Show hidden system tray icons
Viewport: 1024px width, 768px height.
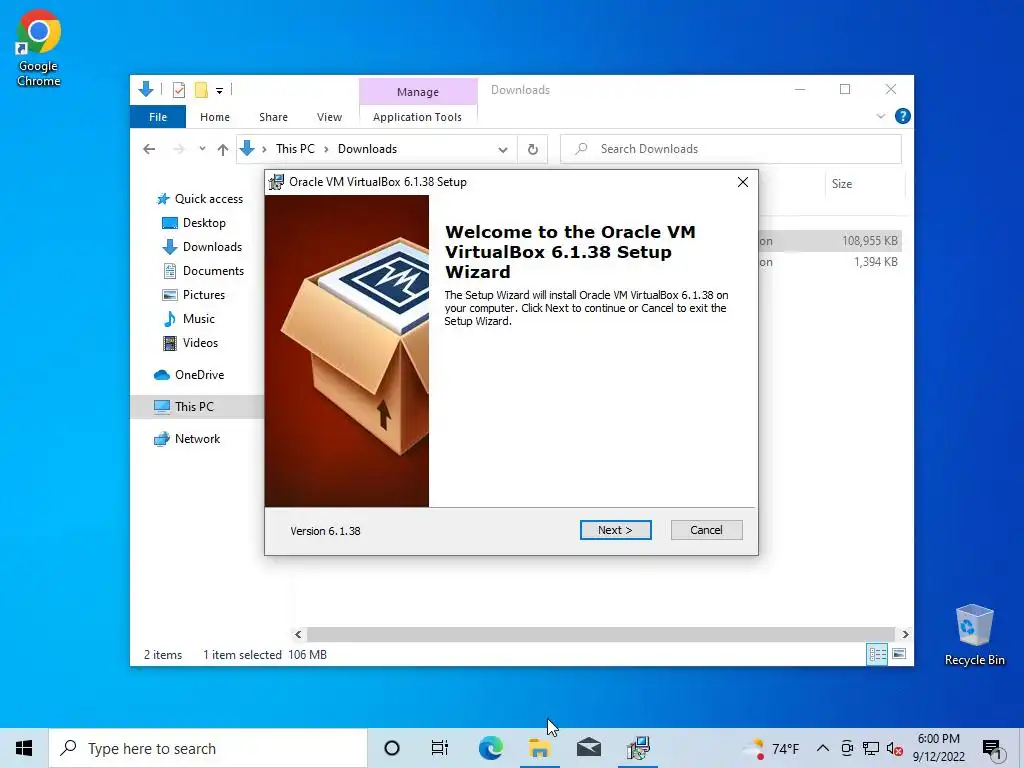pos(823,748)
